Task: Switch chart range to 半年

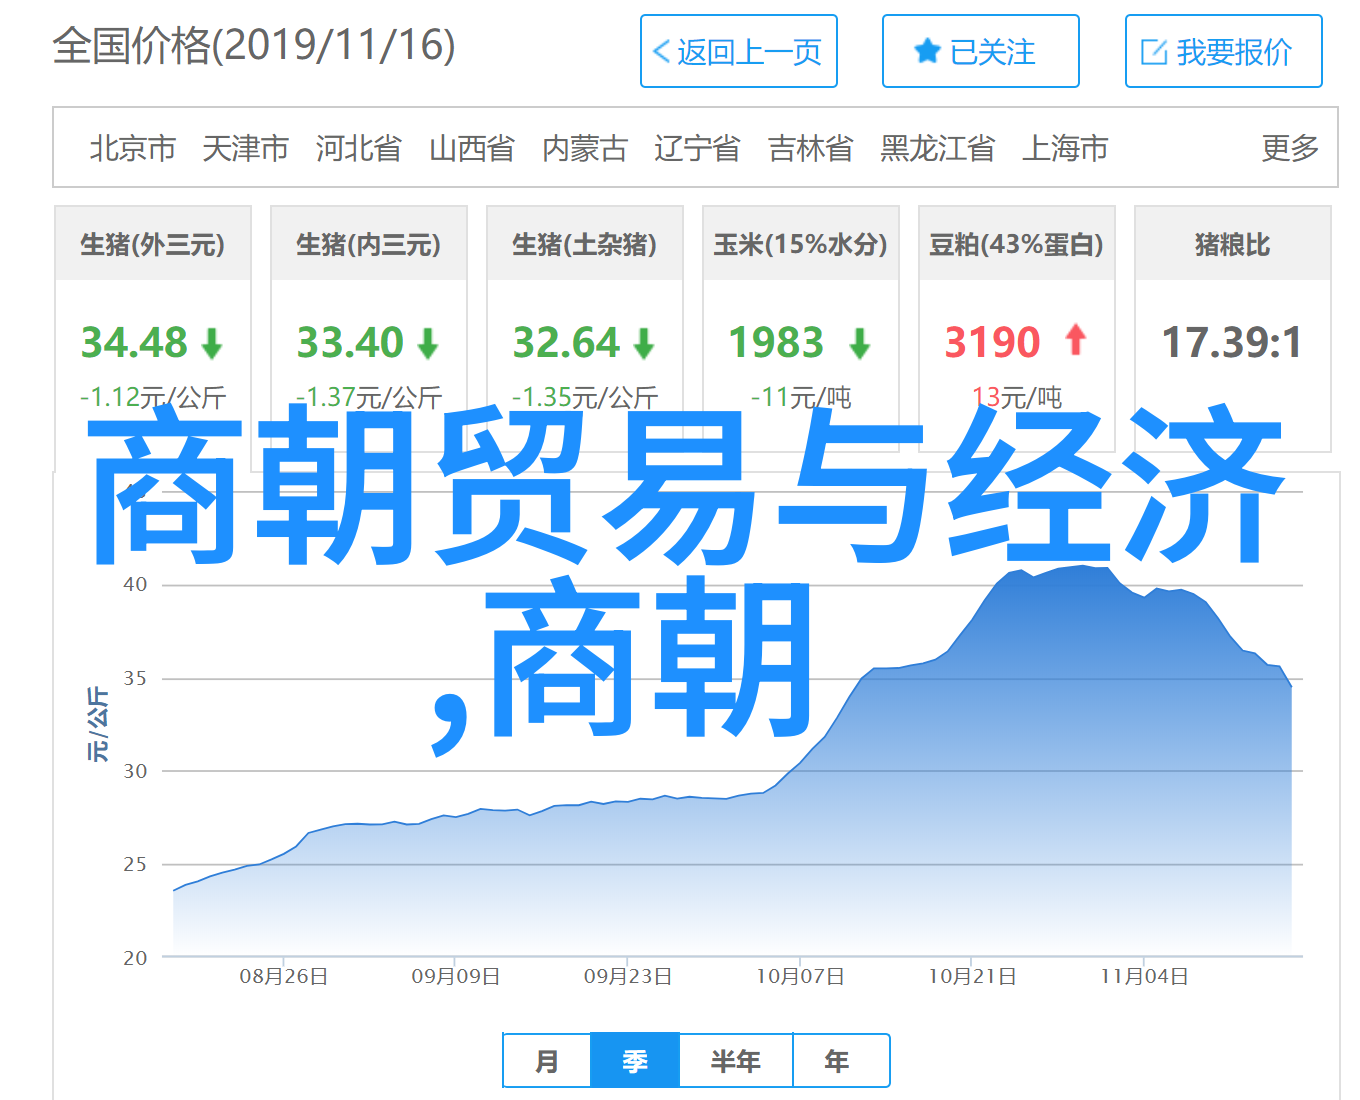Action: click(x=736, y=1061)
